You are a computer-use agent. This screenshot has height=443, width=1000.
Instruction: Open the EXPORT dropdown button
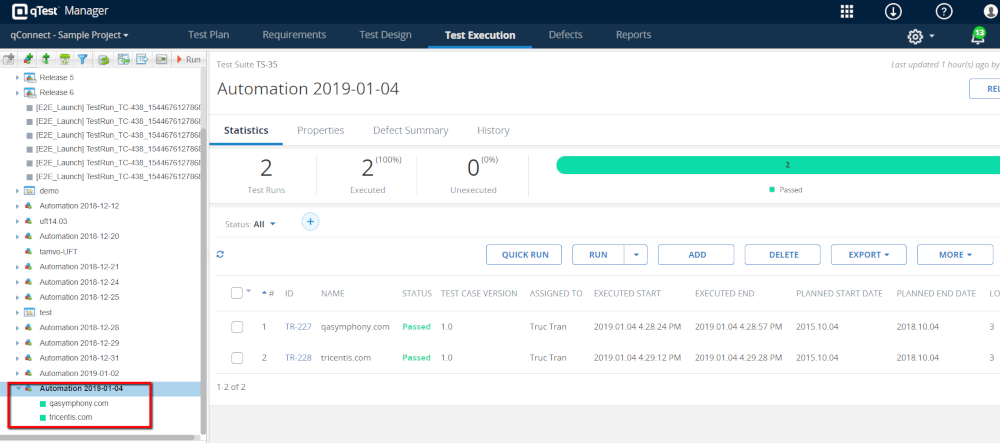(x=868, y=255)
